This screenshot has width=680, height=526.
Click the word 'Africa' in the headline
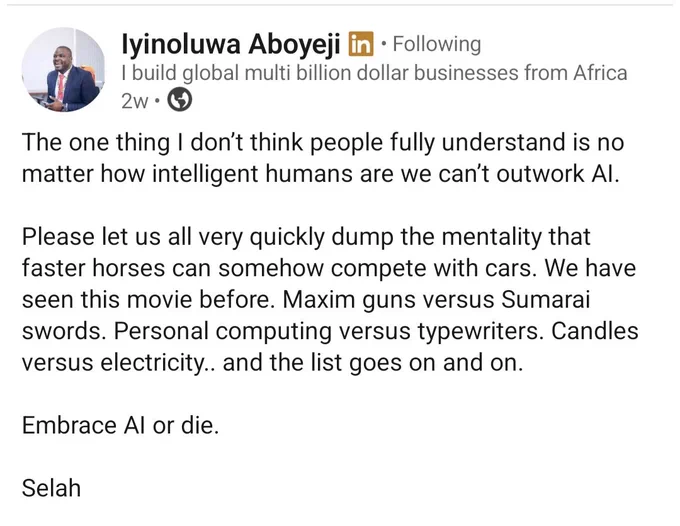[x=600, y=73]
